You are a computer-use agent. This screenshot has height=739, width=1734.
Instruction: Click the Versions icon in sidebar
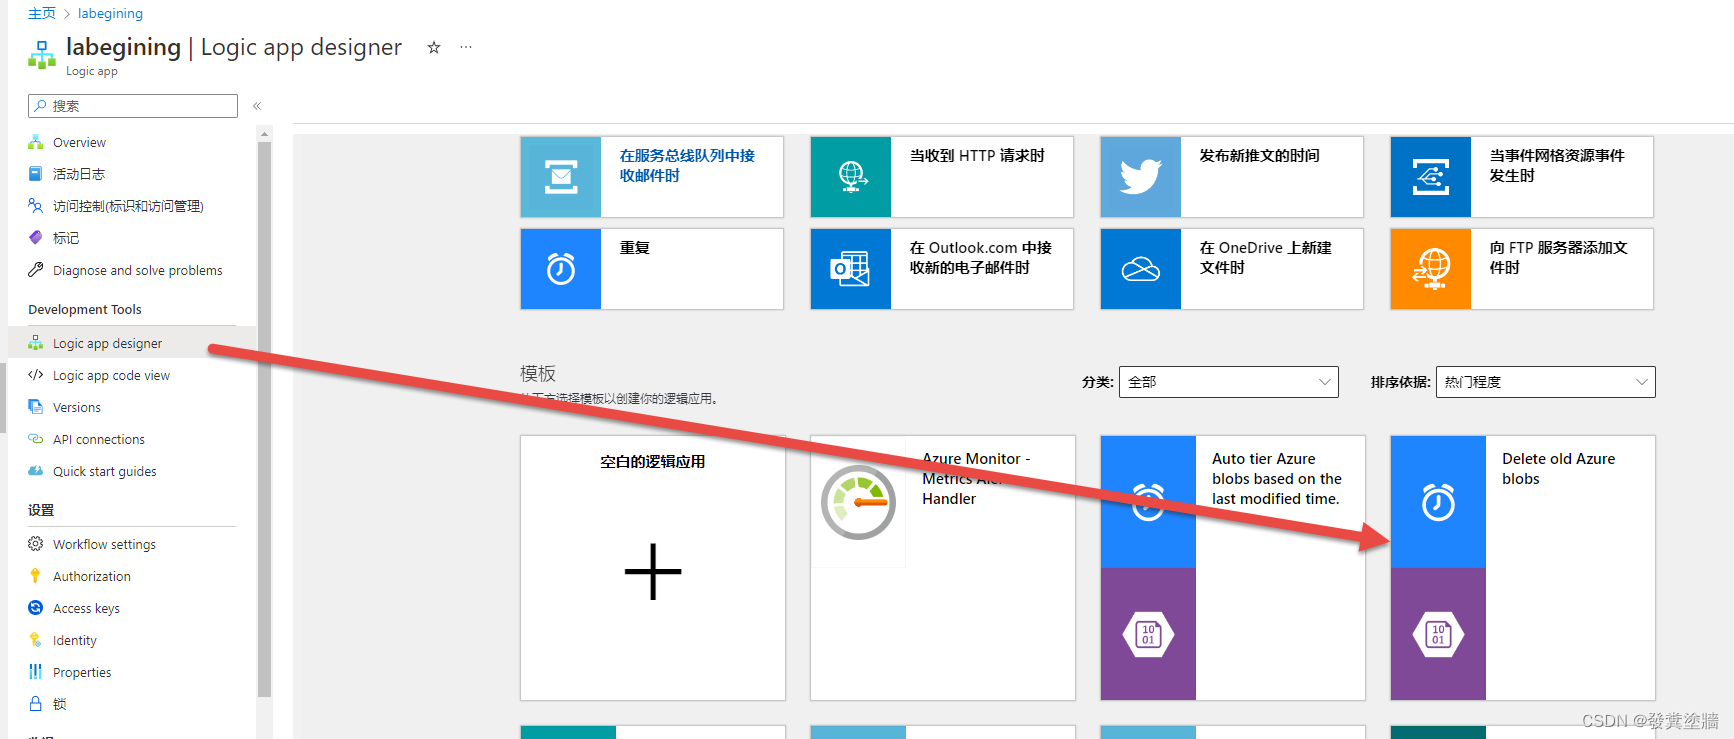36,407
